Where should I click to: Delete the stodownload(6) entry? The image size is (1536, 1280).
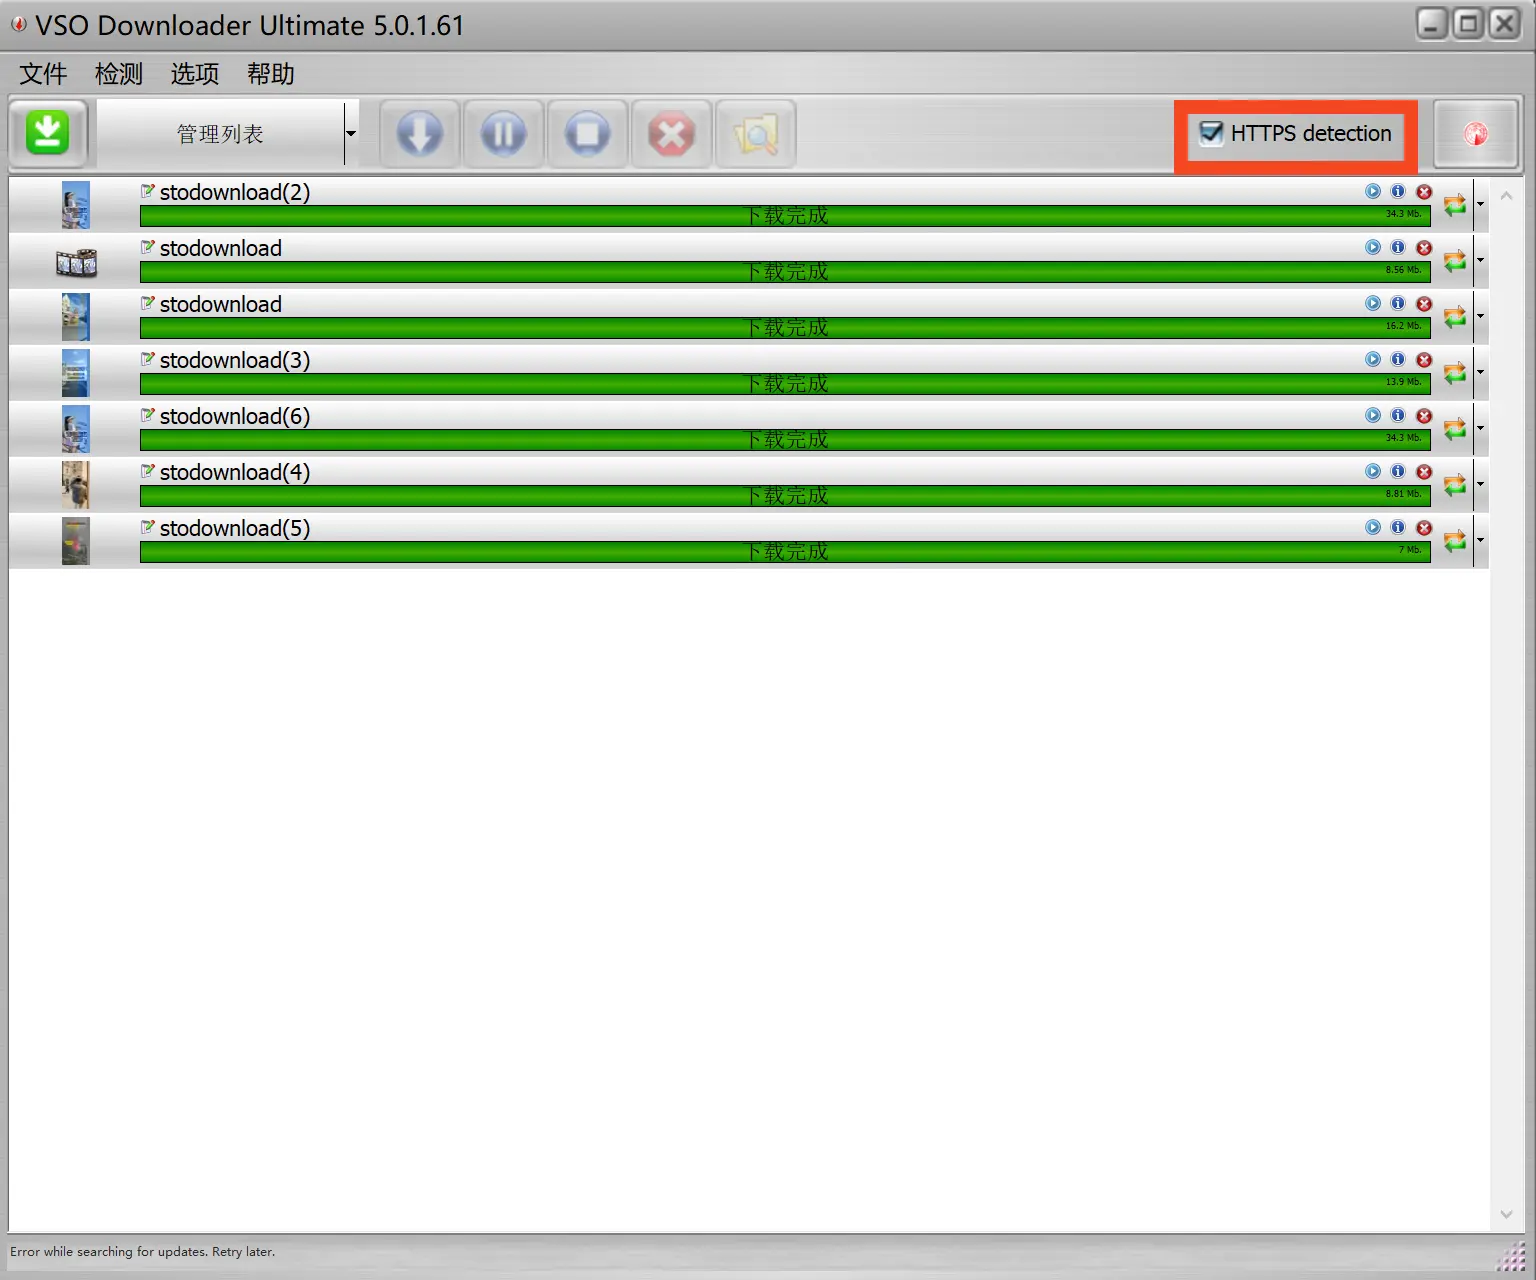1424,415
